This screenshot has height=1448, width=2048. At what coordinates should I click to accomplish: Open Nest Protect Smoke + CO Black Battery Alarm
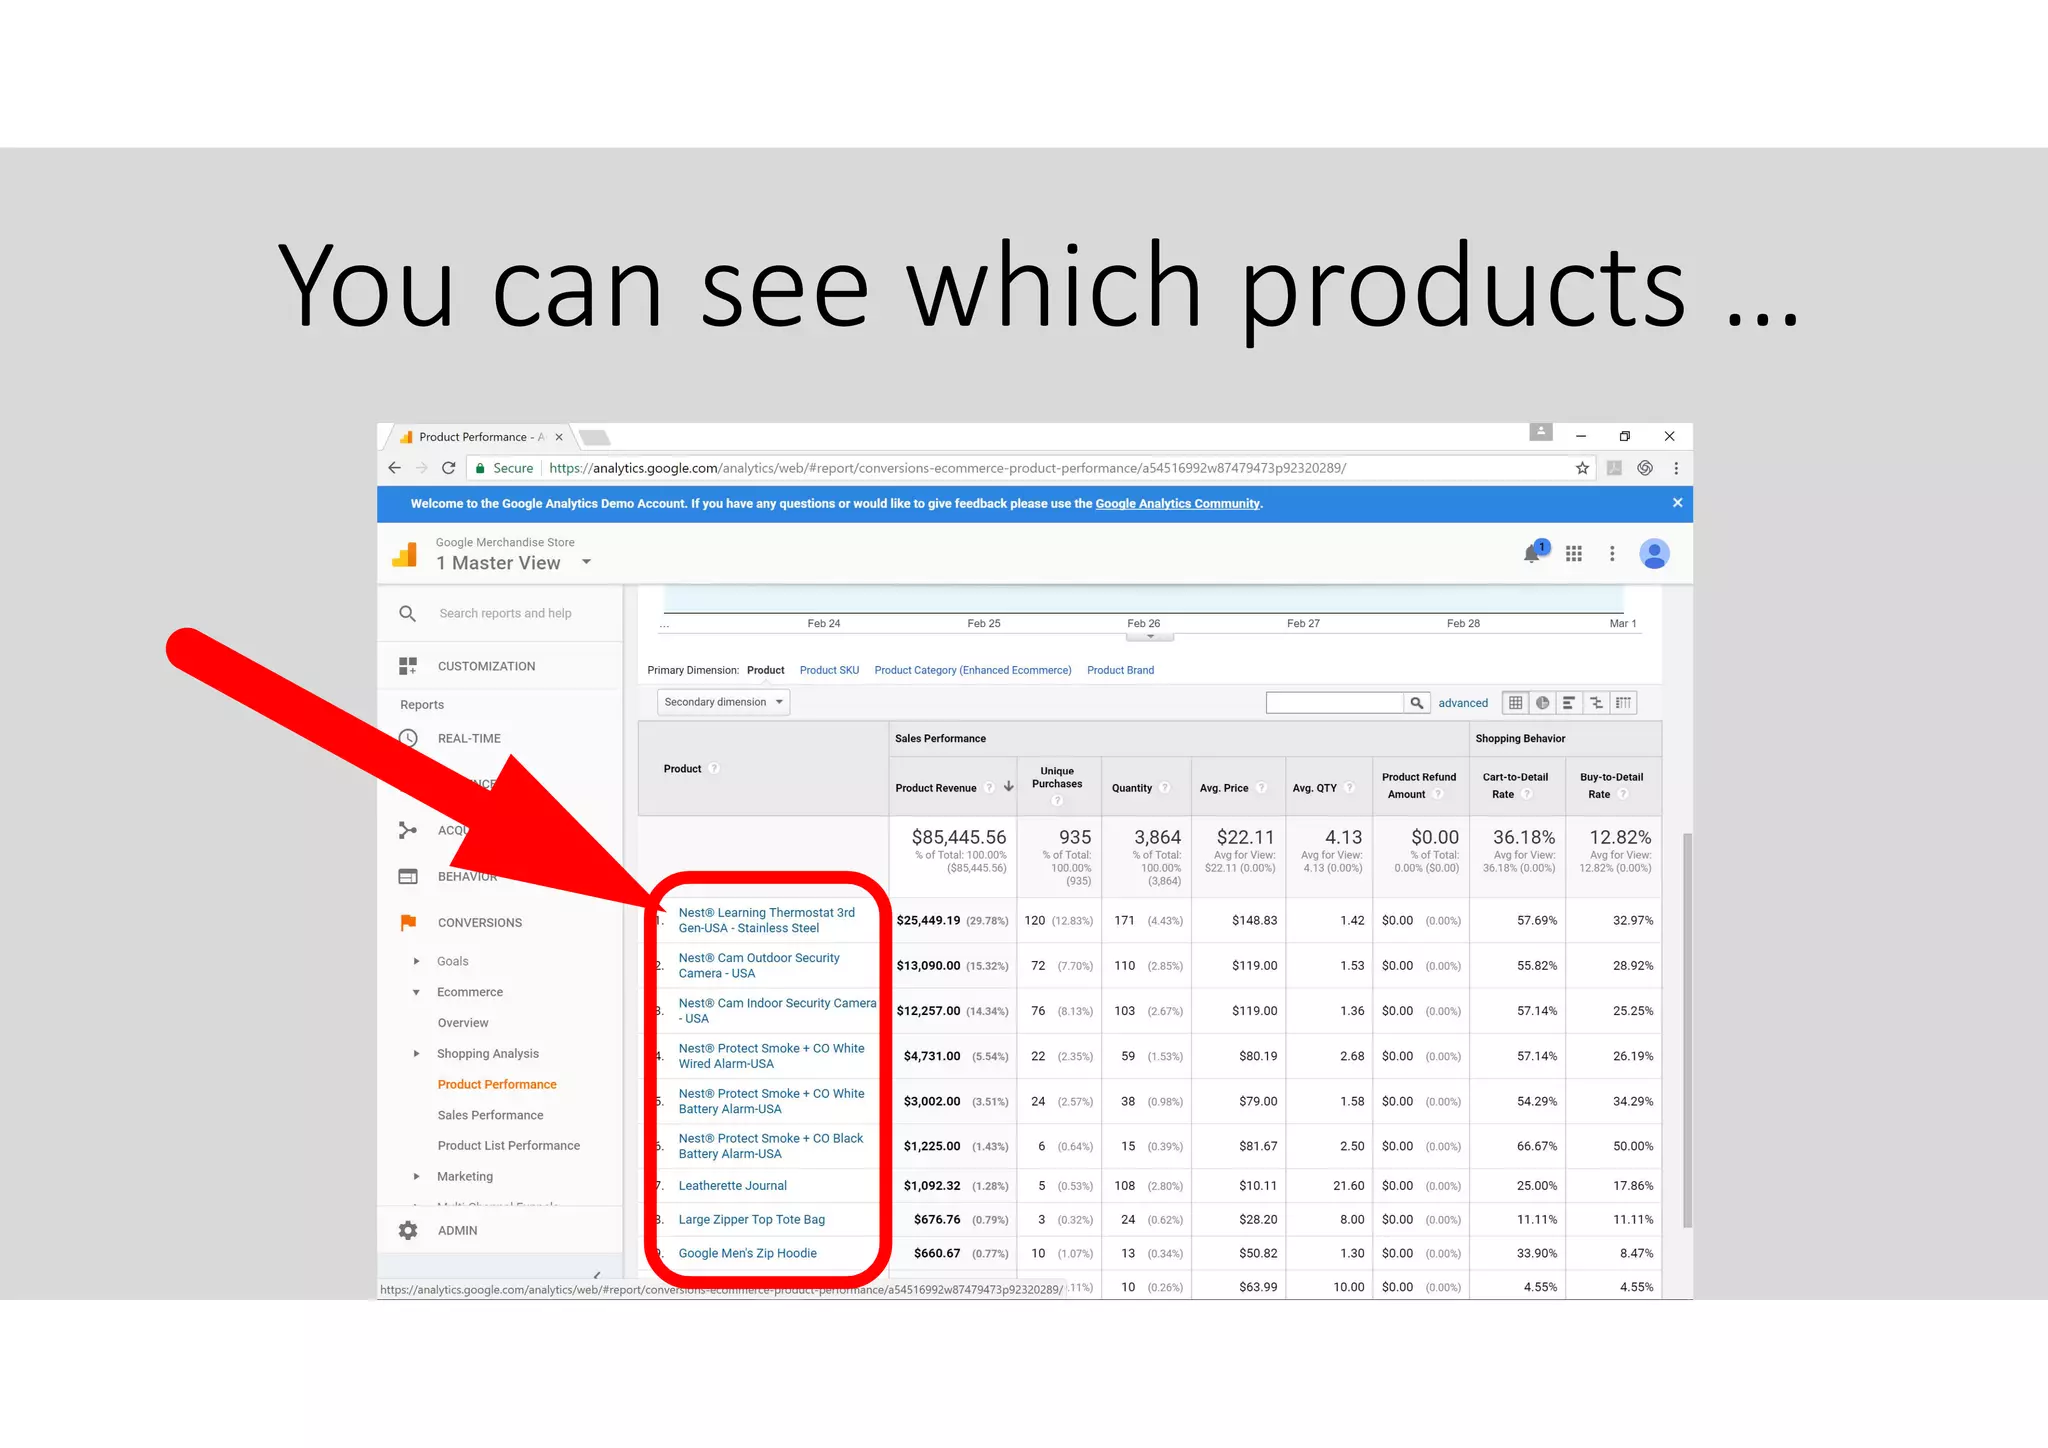pyautogui.click(x=770, y=1146)
